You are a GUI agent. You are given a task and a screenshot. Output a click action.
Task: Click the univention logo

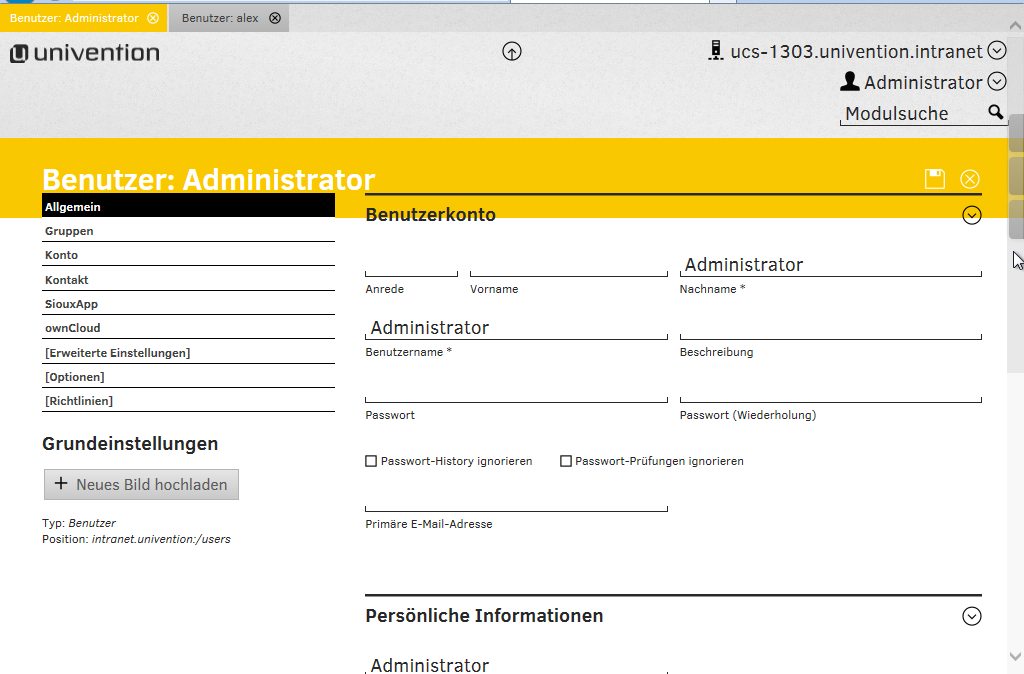point(85,53)
